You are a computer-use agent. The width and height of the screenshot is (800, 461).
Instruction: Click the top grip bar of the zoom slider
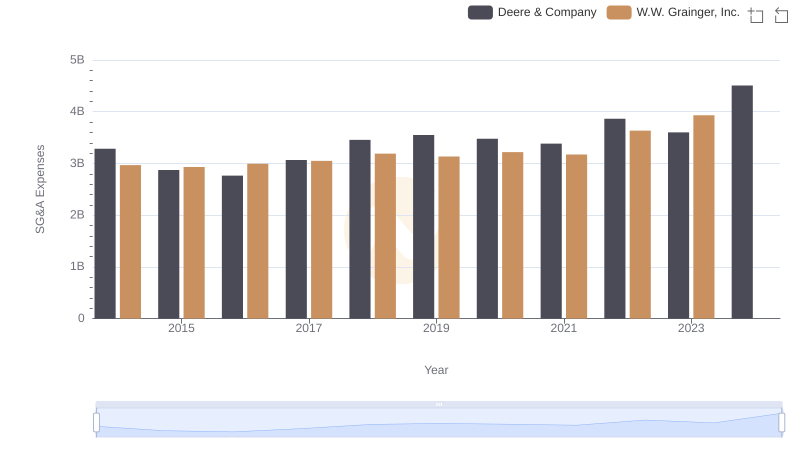point(439,404)
